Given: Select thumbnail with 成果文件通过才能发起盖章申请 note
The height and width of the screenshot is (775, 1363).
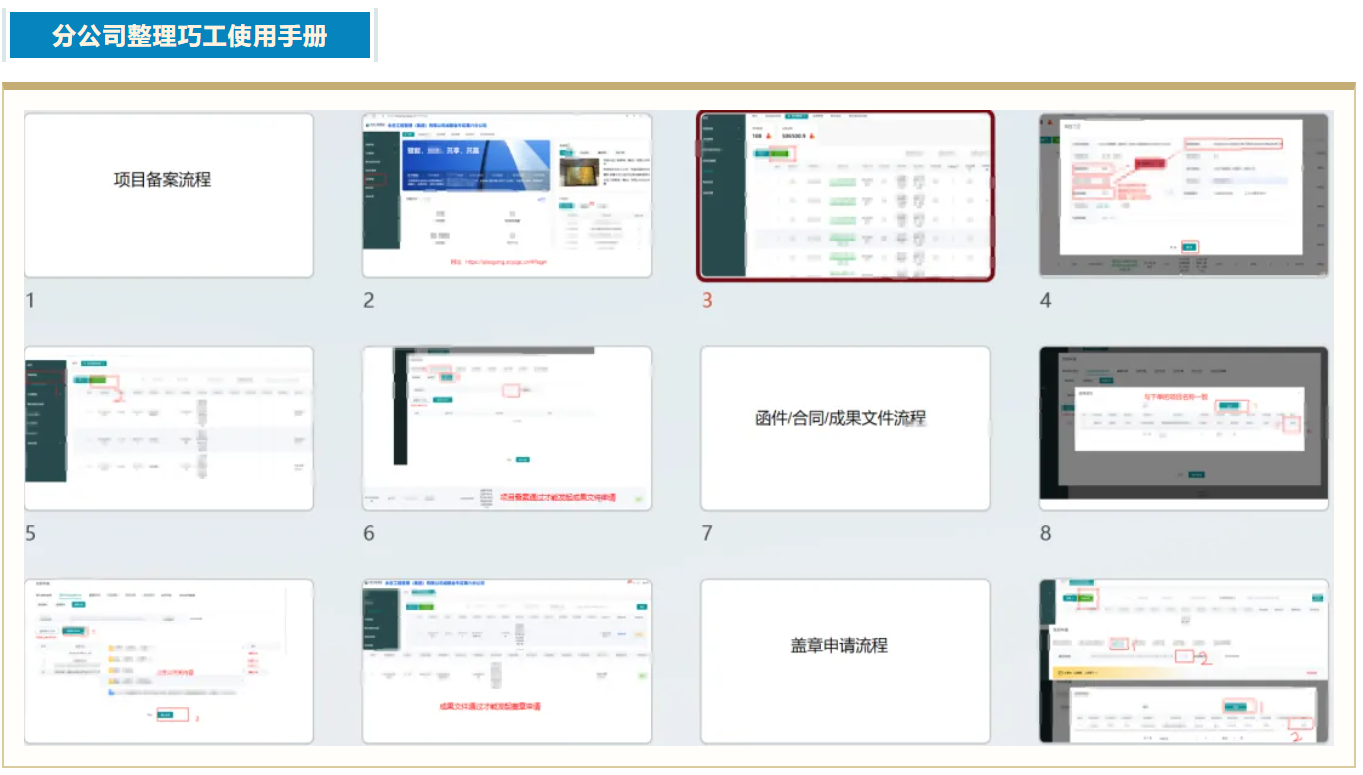Looking at the screenshot, I should 507,661.
